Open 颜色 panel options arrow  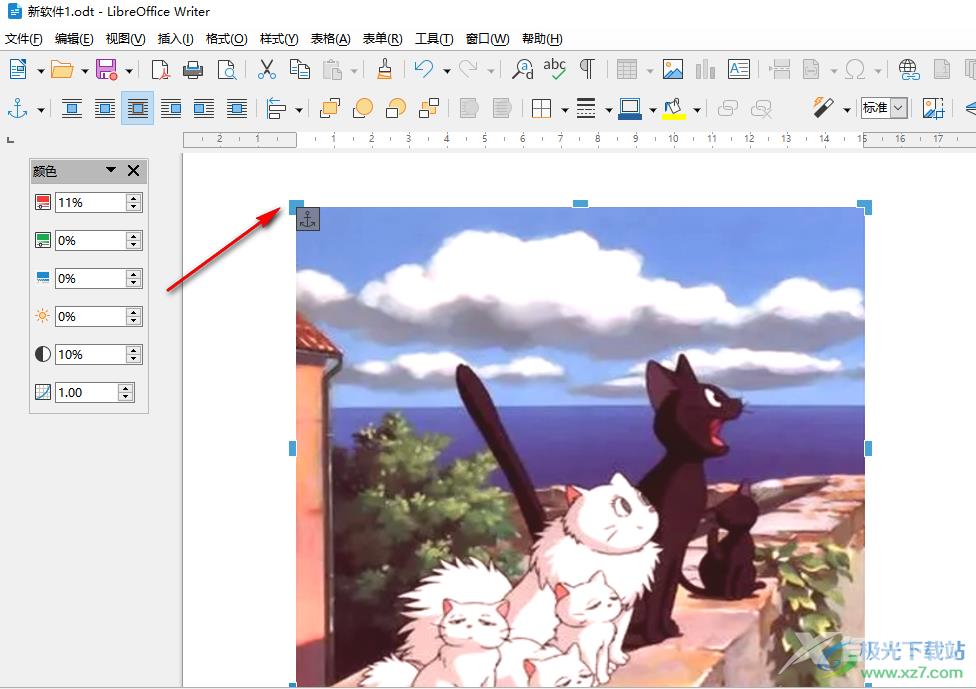tap(111, 169)
